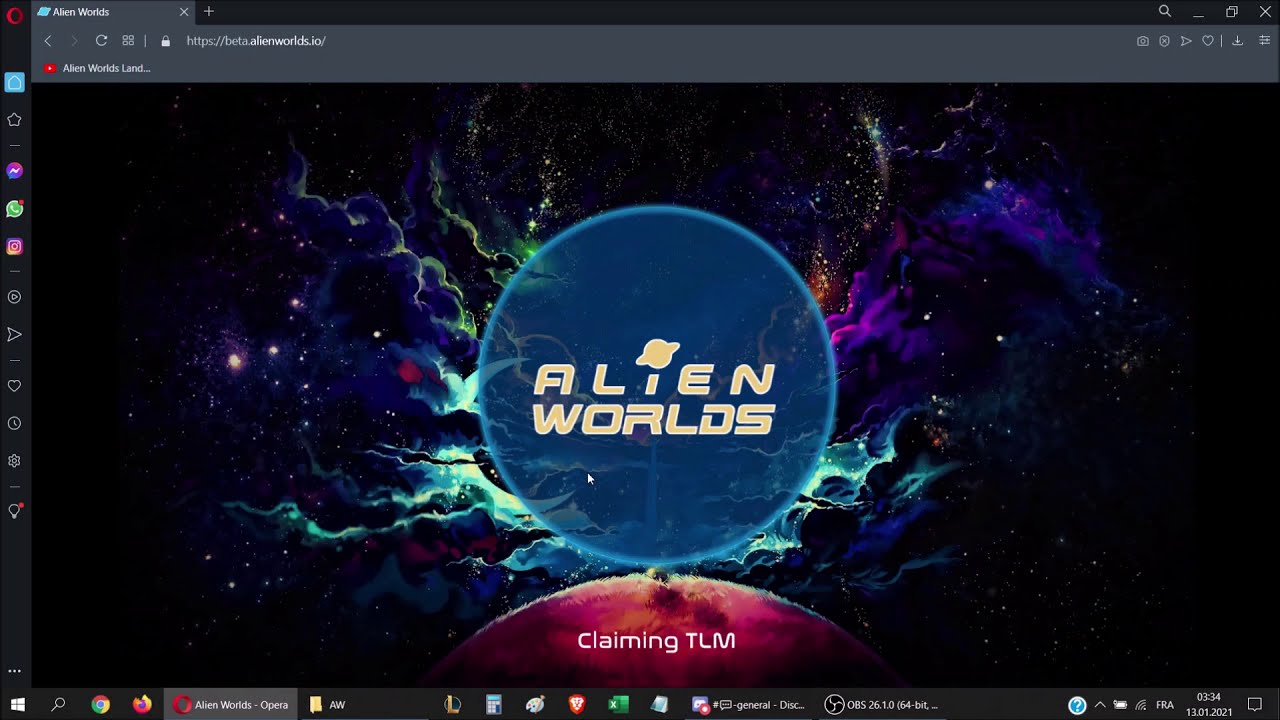This screenshot has width=1280, height=720.
Task: Open the lightbulb tips icon in sidebar
Action: (x=15, y=511)
